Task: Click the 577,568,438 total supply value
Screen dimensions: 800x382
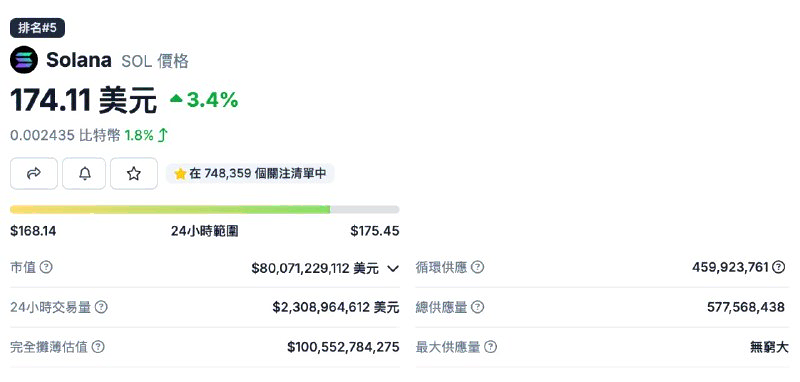Action: point(745,307)
